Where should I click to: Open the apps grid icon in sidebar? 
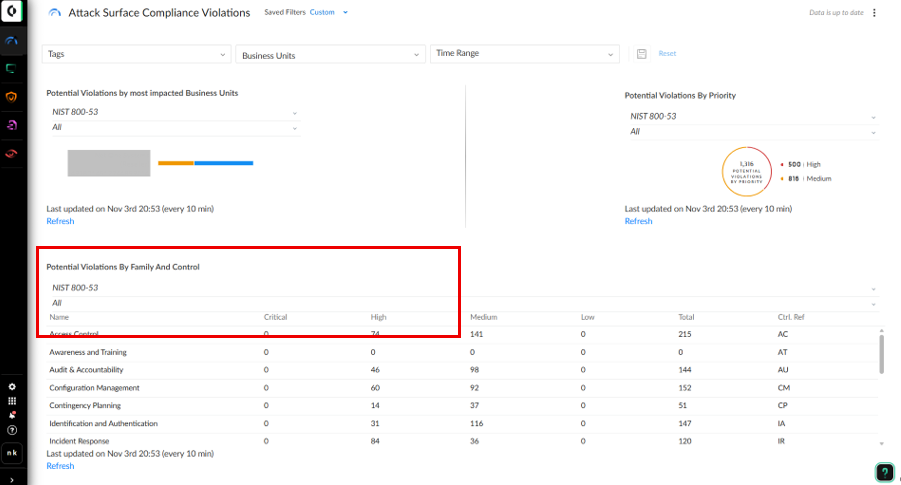pyautogui.click(x=11, y=400)
